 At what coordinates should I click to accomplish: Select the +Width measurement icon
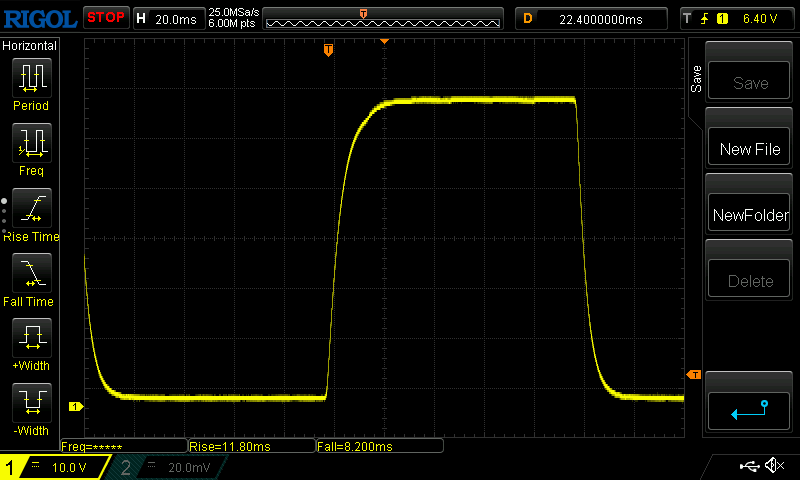click(32, 337)
